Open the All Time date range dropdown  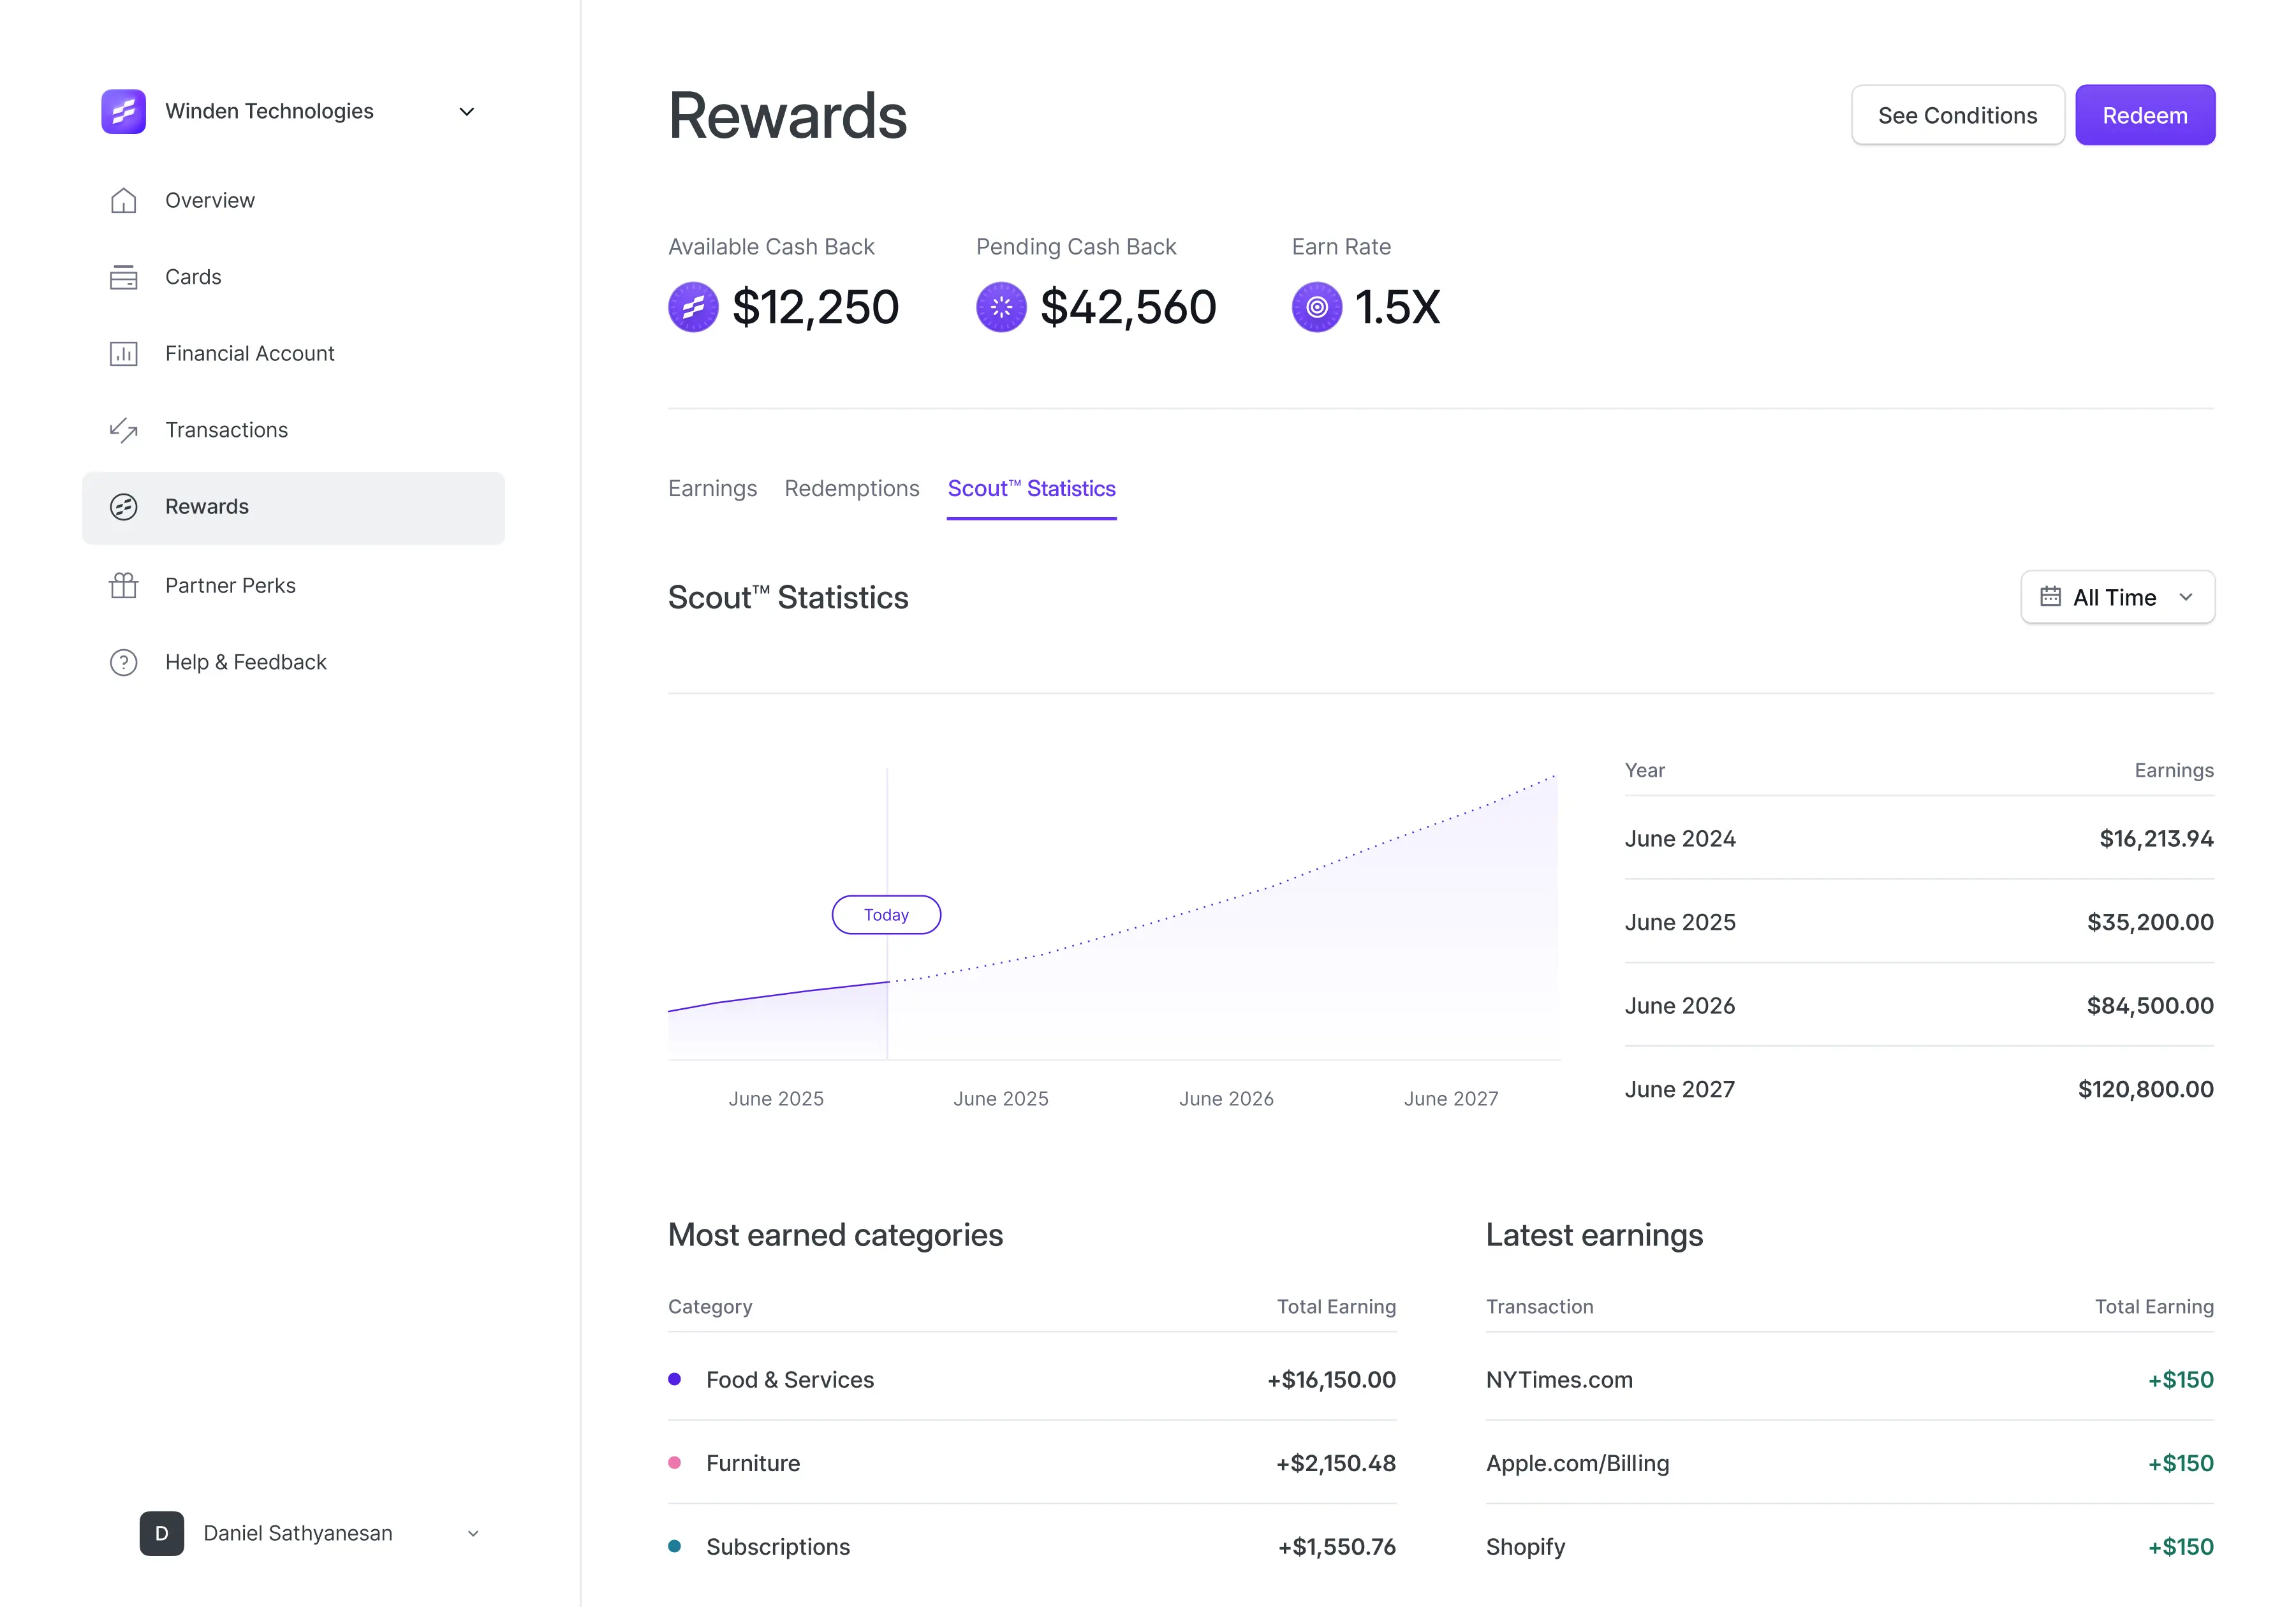tap(2117, 597)
